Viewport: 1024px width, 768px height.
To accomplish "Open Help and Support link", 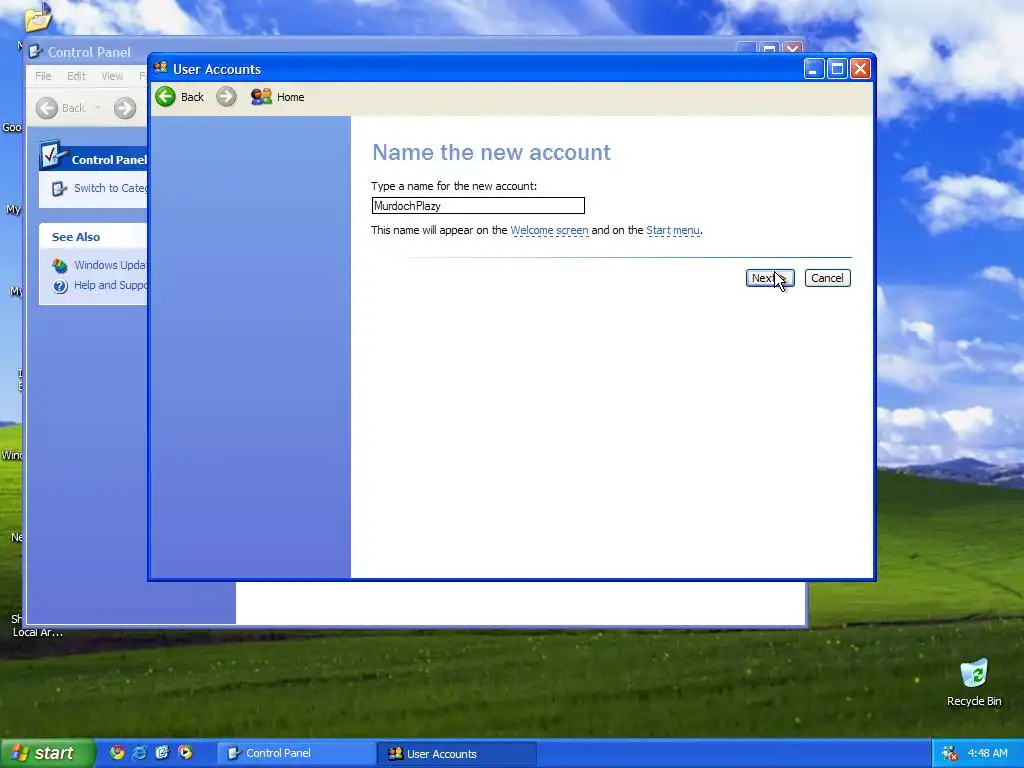I will pyautogui.click(x=110, y=285).
